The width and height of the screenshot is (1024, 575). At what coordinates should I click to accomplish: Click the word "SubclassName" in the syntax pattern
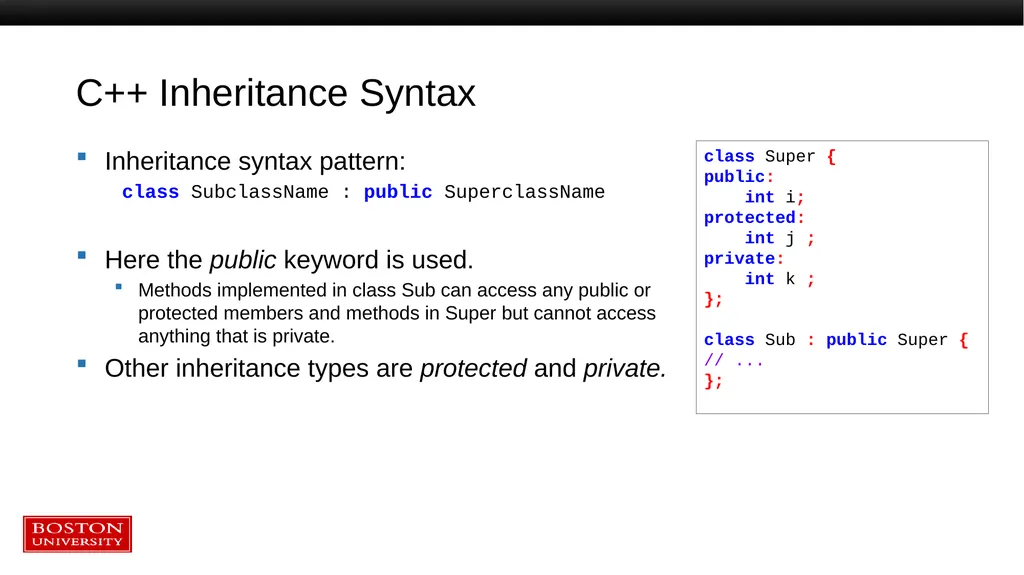coord(260,192)
